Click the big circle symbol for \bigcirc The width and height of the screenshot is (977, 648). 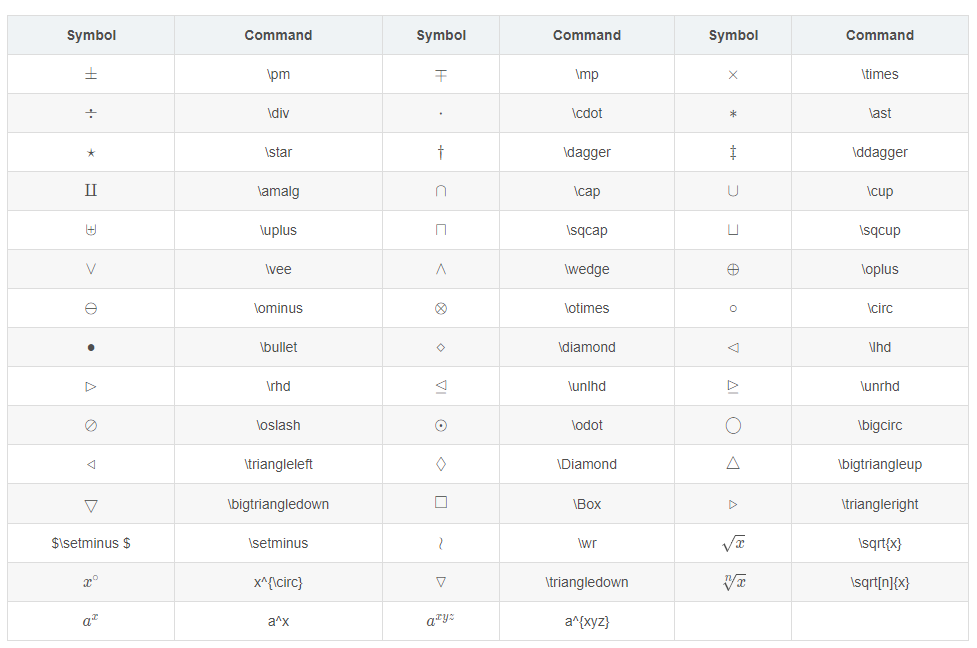point(733,426)
